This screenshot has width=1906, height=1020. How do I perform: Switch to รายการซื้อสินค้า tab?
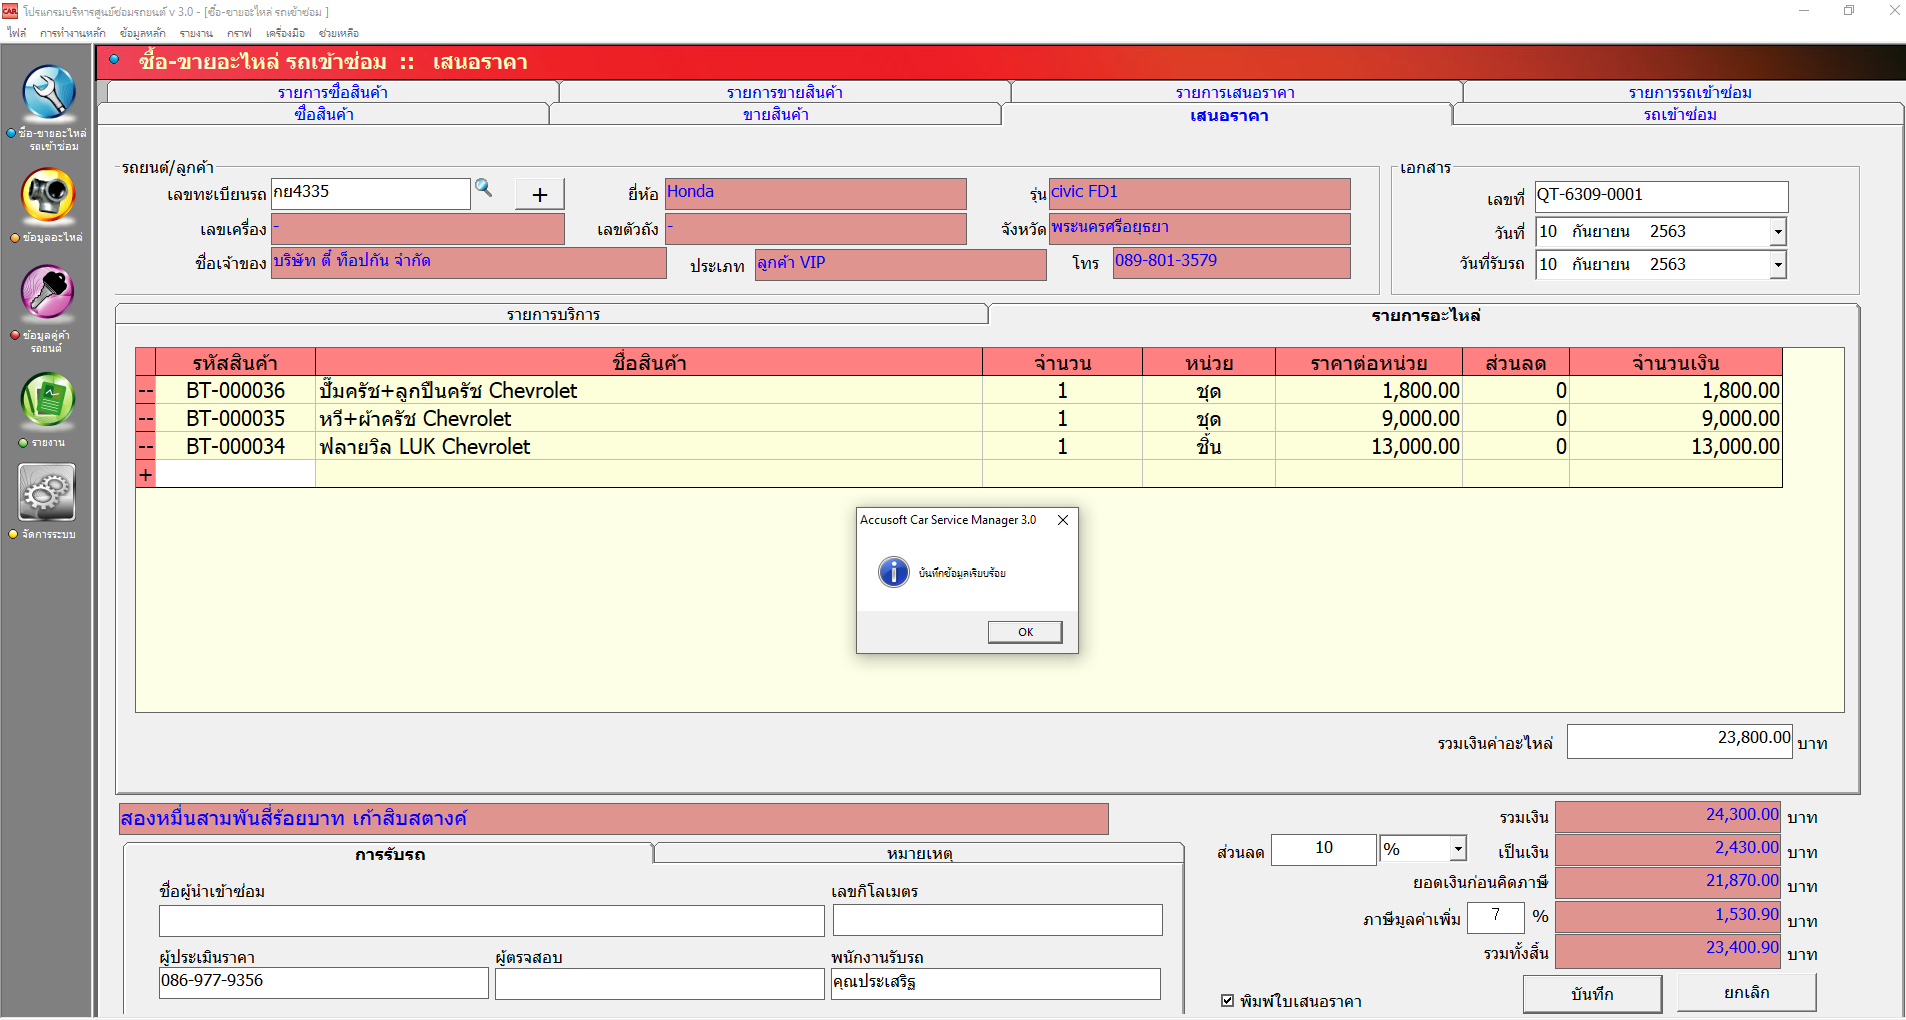click(x=333, y=92)
